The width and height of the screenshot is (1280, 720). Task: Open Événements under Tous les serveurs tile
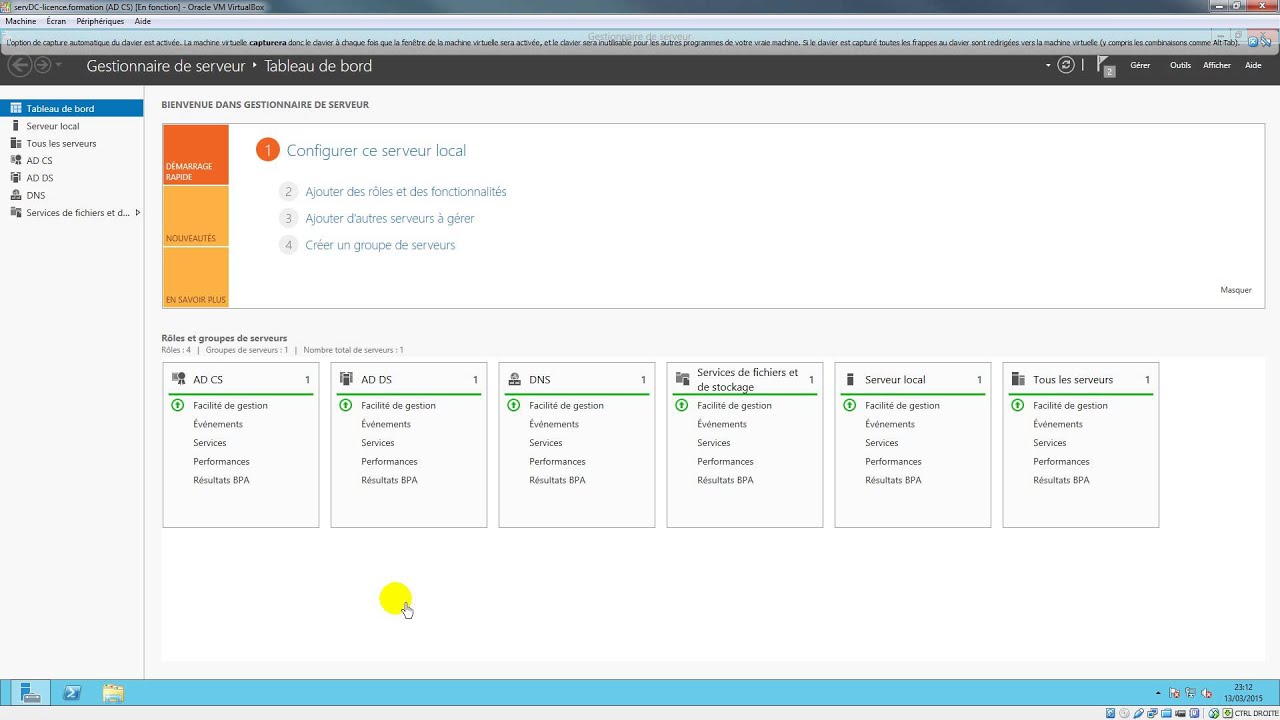point(1058,424)
